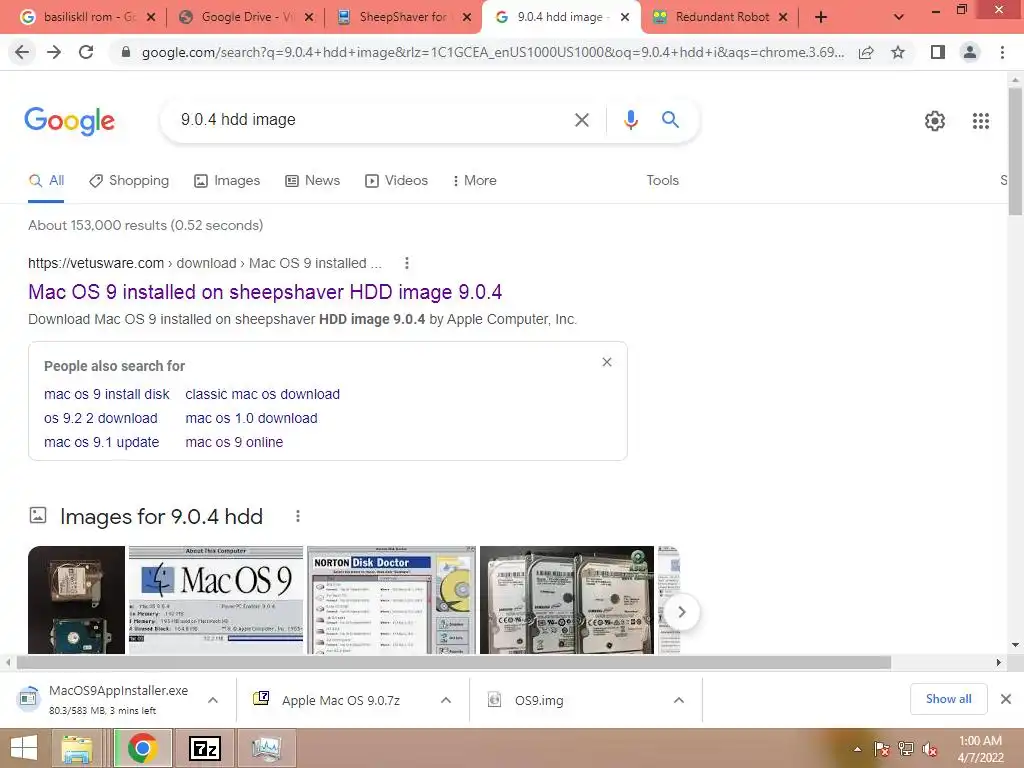The width and height of the screenshot is (1024, 768).
Task: Search for mac os 9 install disk
Action: [x=106, y=394]
